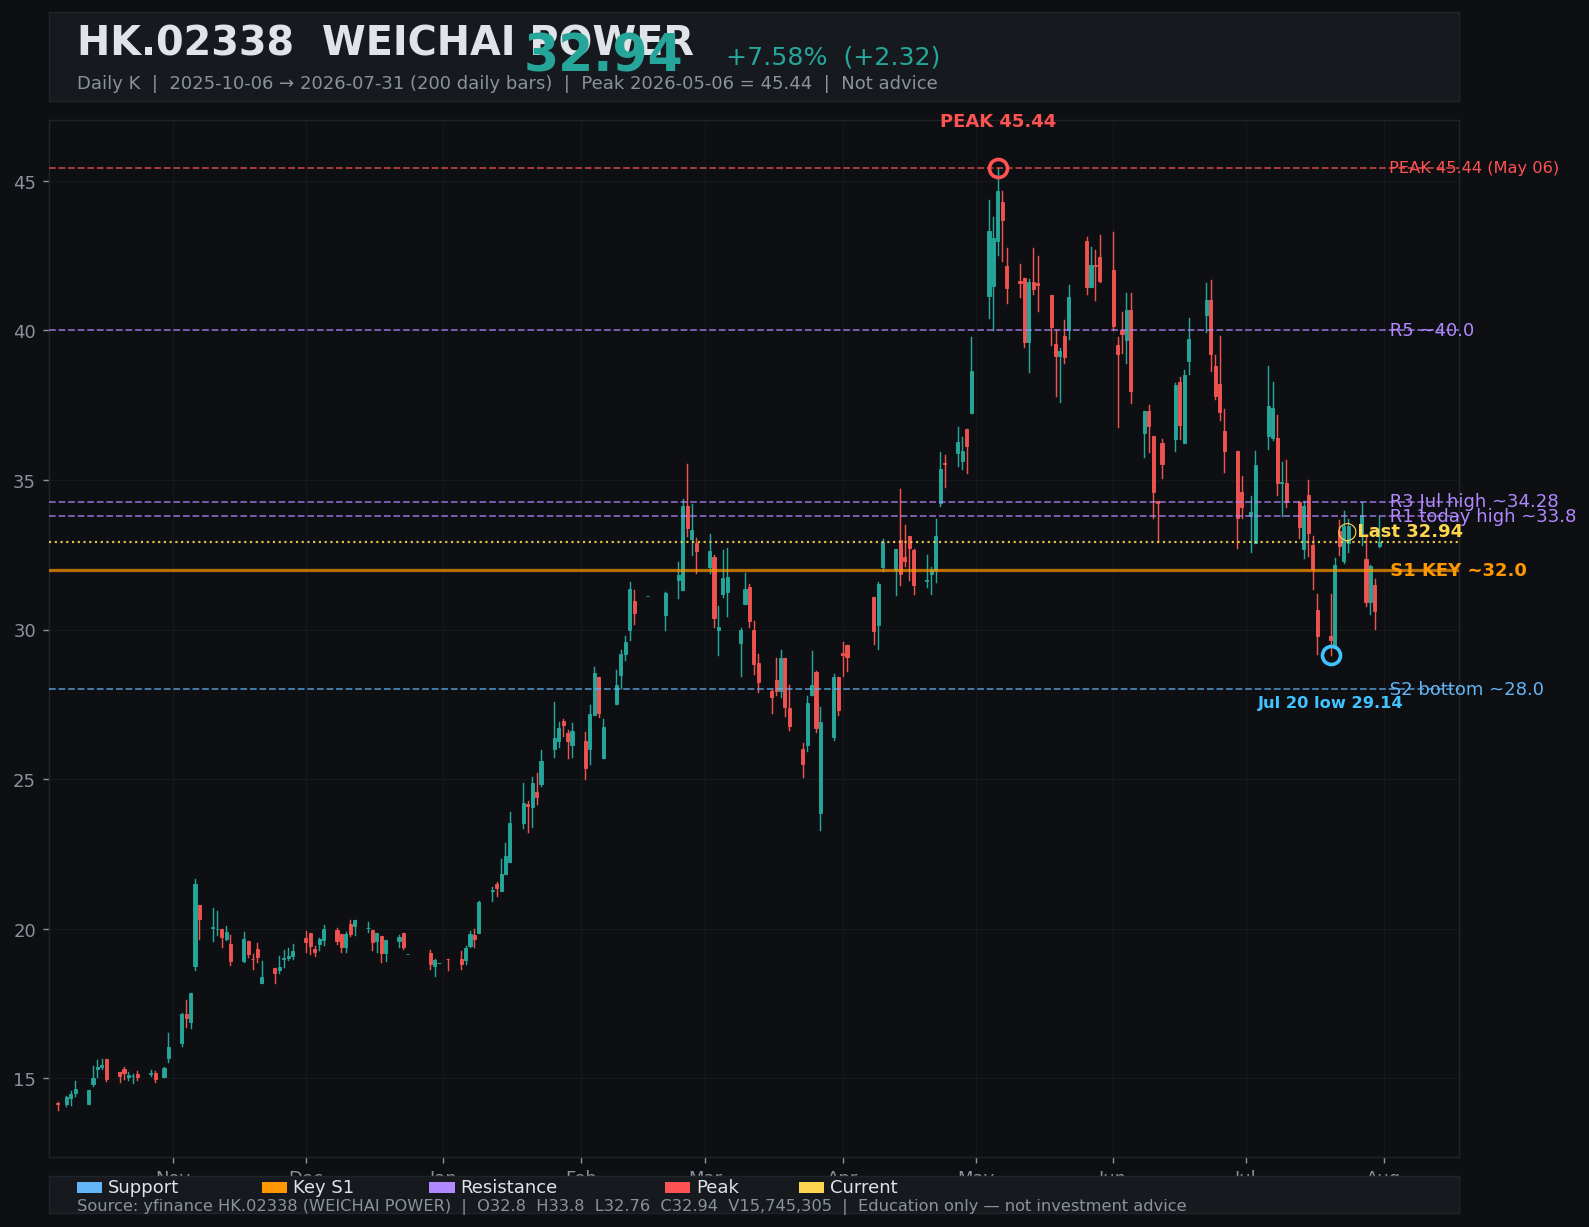
Task: Click the 'PEAK 45.44' annotation above the chart peak
Action: (x=998, y=121)
